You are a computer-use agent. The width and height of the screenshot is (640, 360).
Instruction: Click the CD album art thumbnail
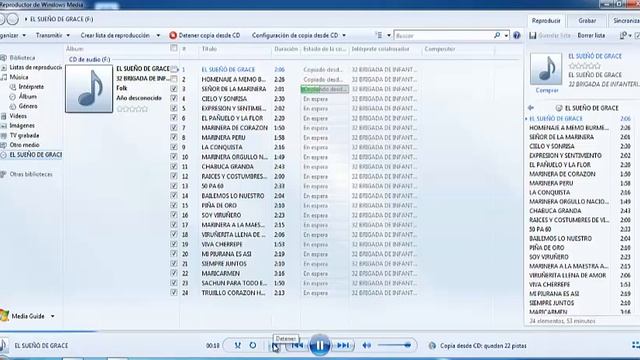(x=89, y=89)
